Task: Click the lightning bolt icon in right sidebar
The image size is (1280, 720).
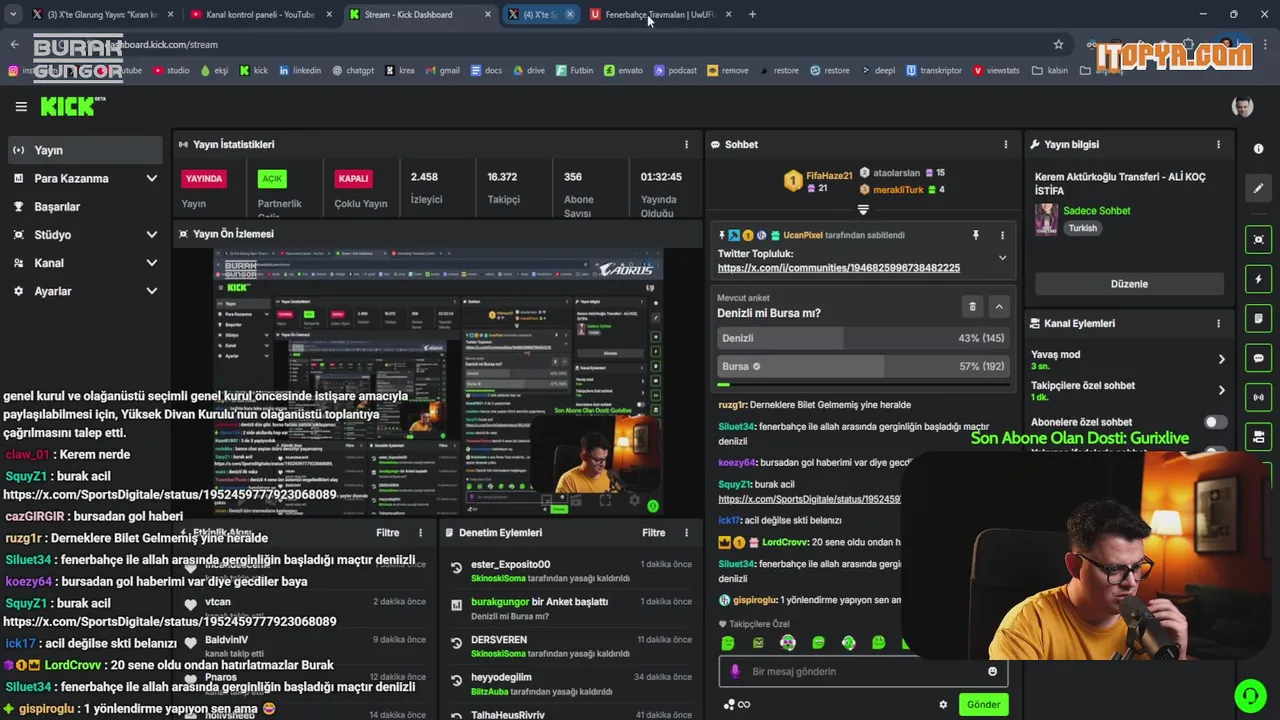Action: tap(1258, 279)
